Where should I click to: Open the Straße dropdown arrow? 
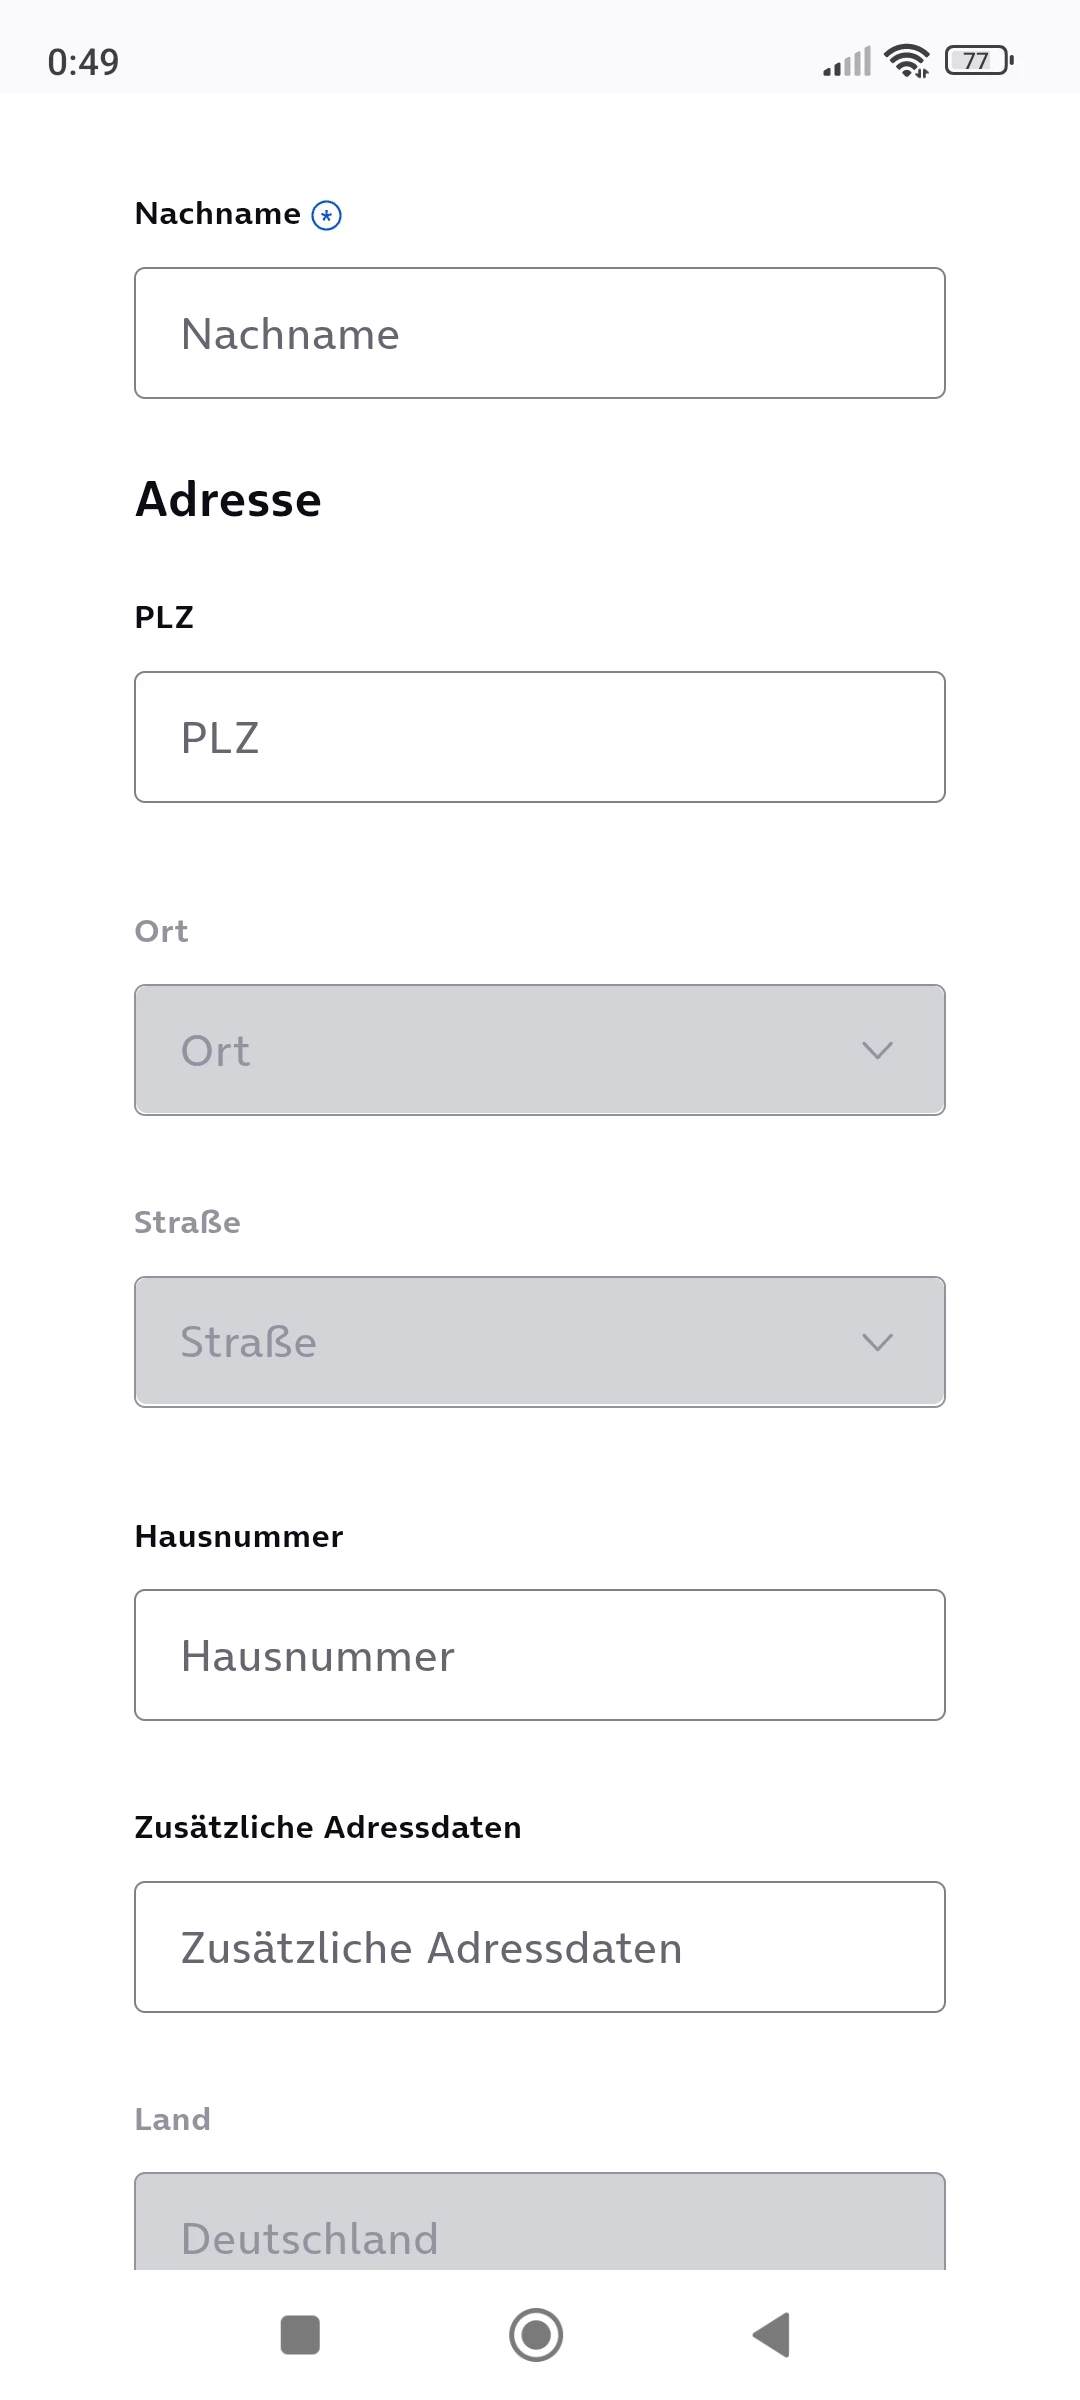877,1342
